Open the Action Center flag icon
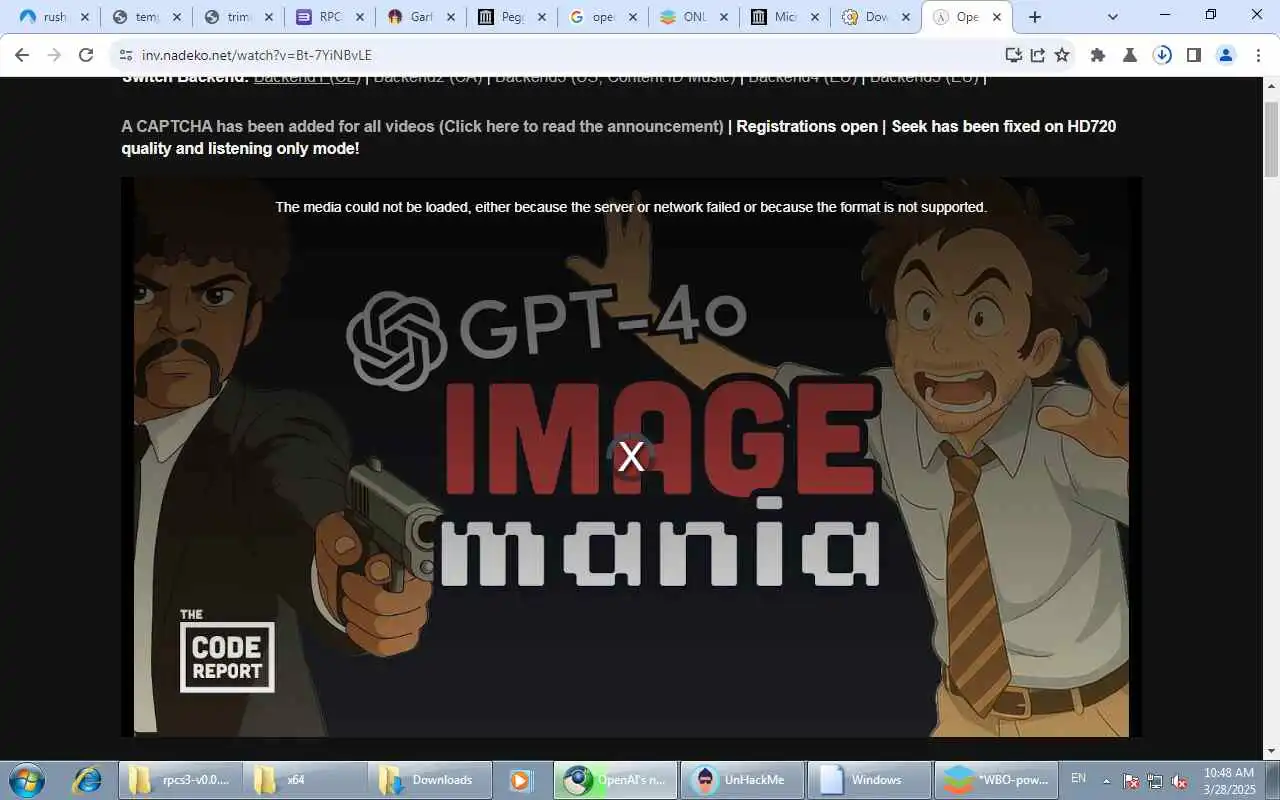The height and width of the screenshot is (800, 1280). 1131,781
